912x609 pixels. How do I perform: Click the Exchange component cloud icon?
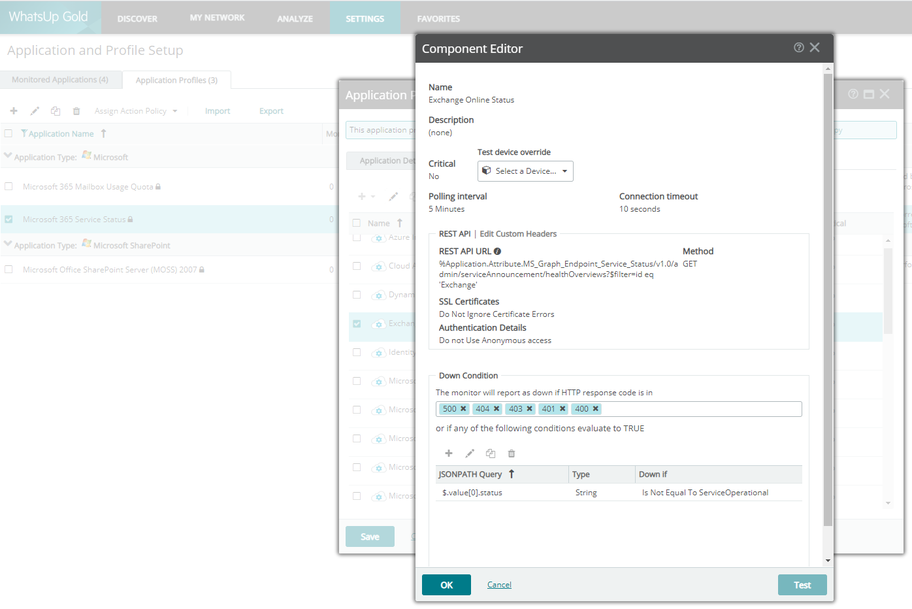tap(378, 324)
